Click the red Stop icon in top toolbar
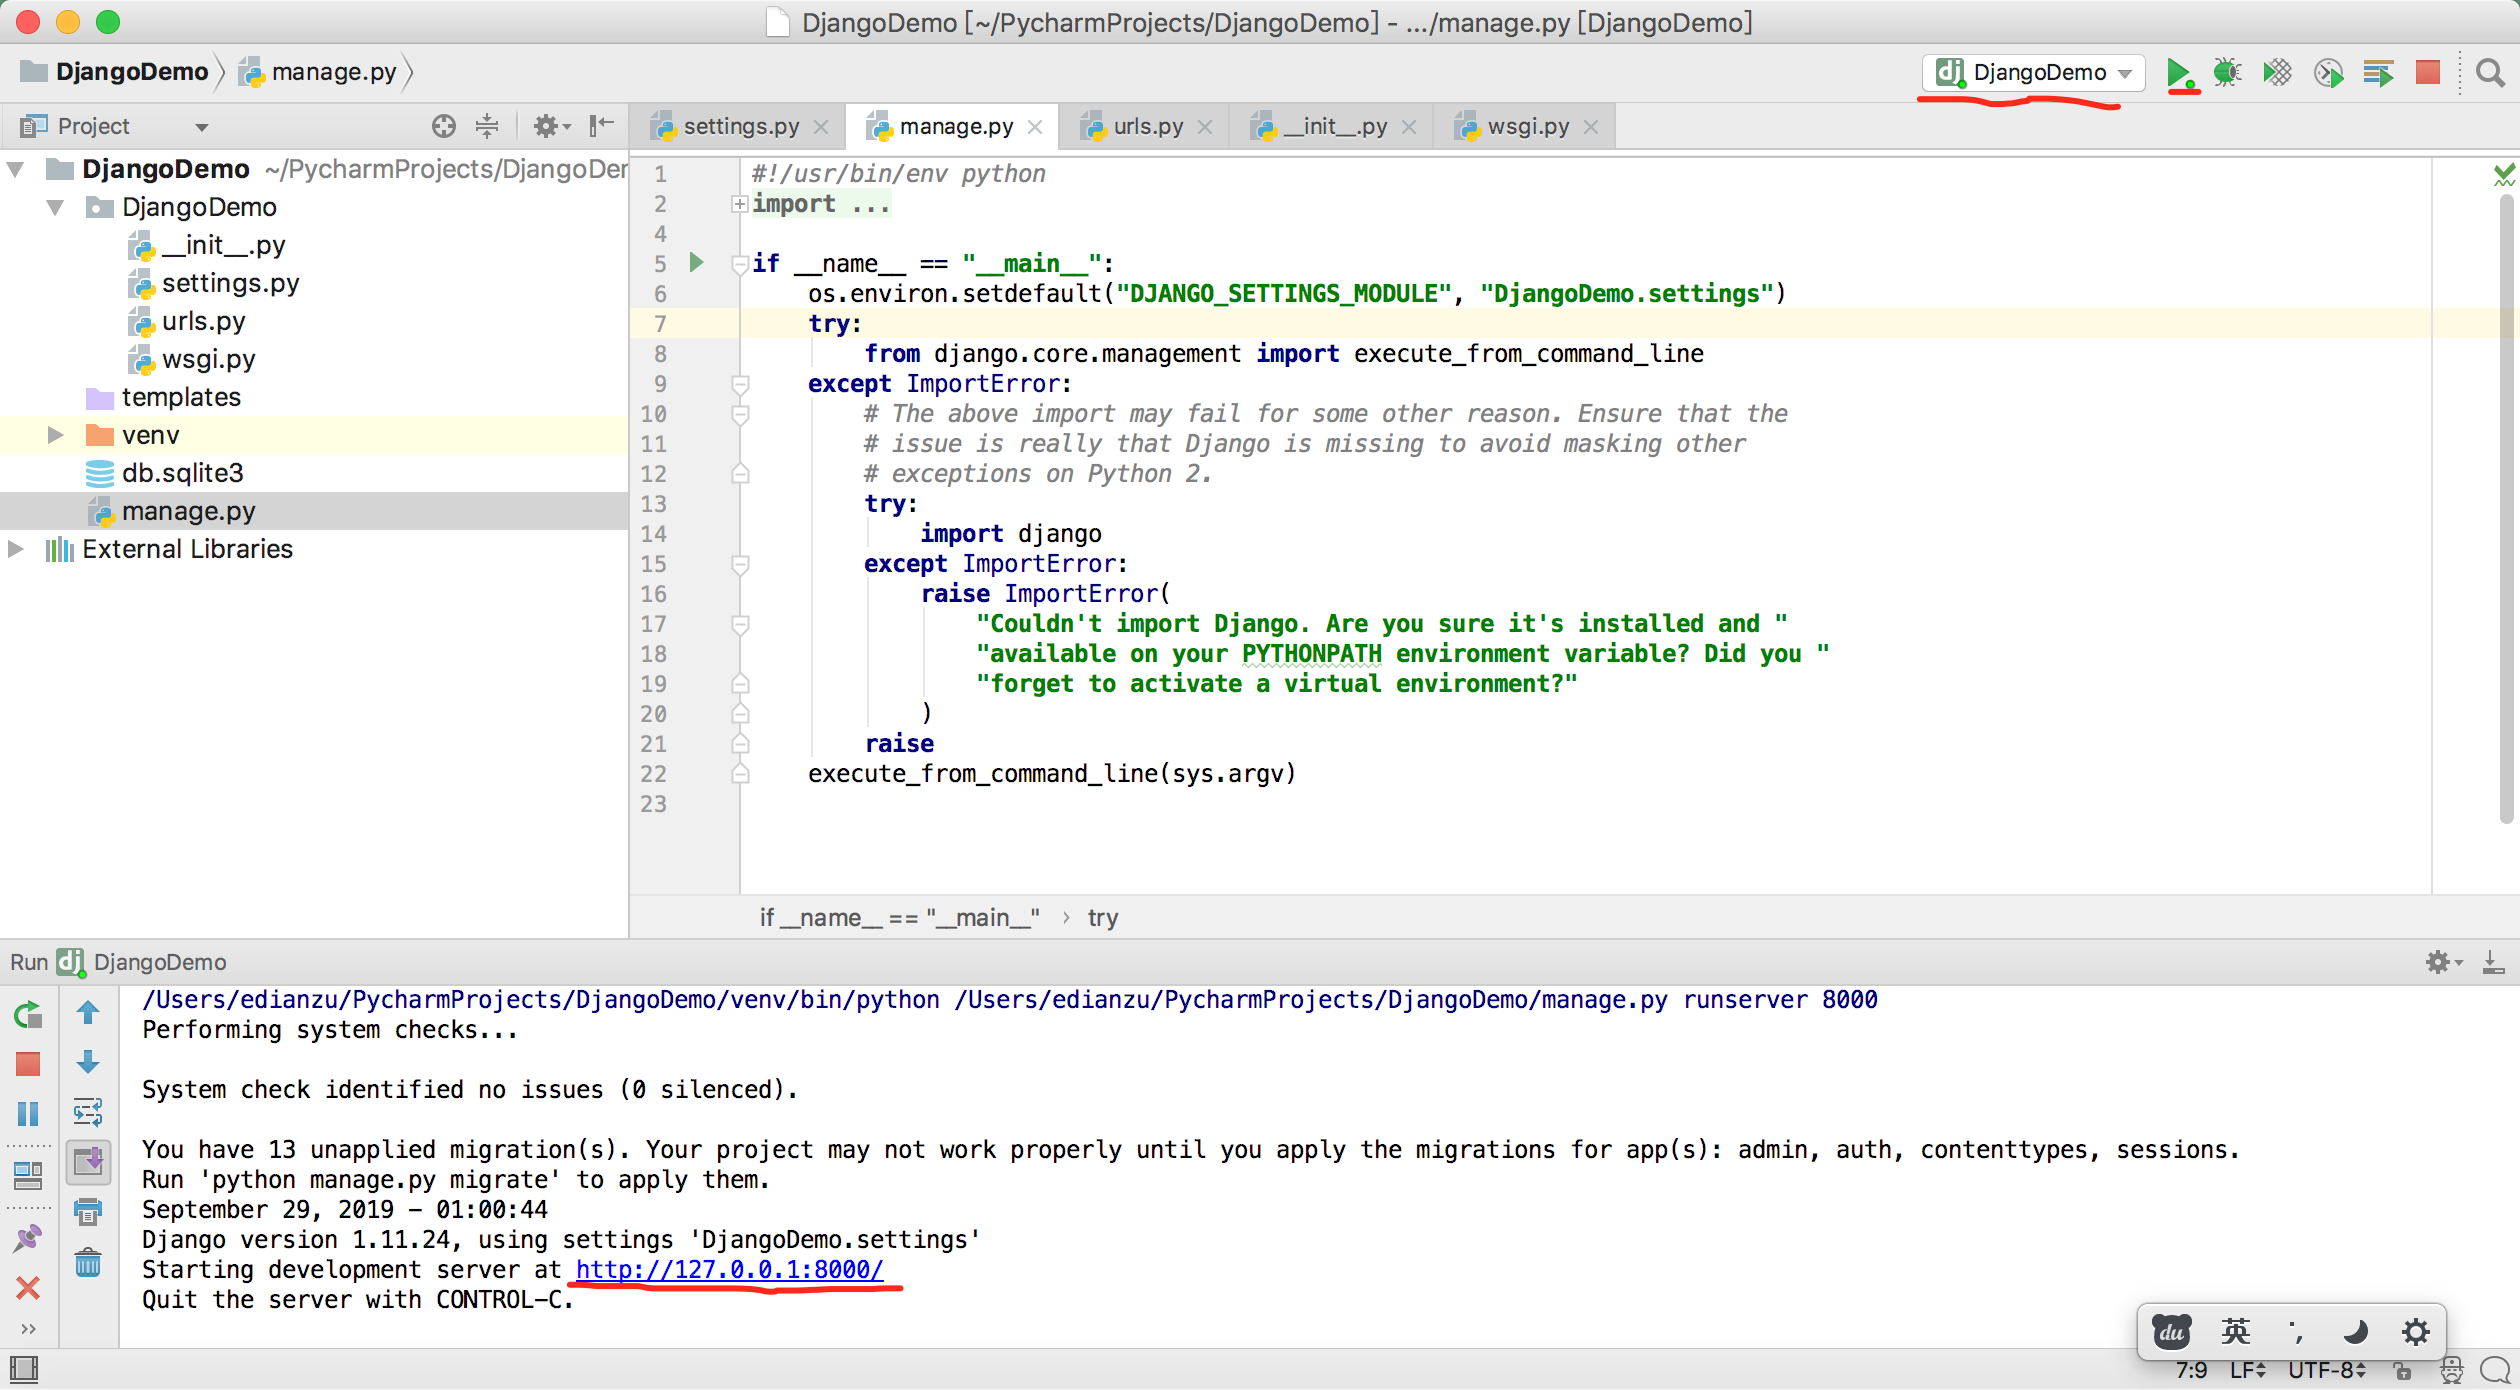2520x1390 pixels. click(2428, 73)
